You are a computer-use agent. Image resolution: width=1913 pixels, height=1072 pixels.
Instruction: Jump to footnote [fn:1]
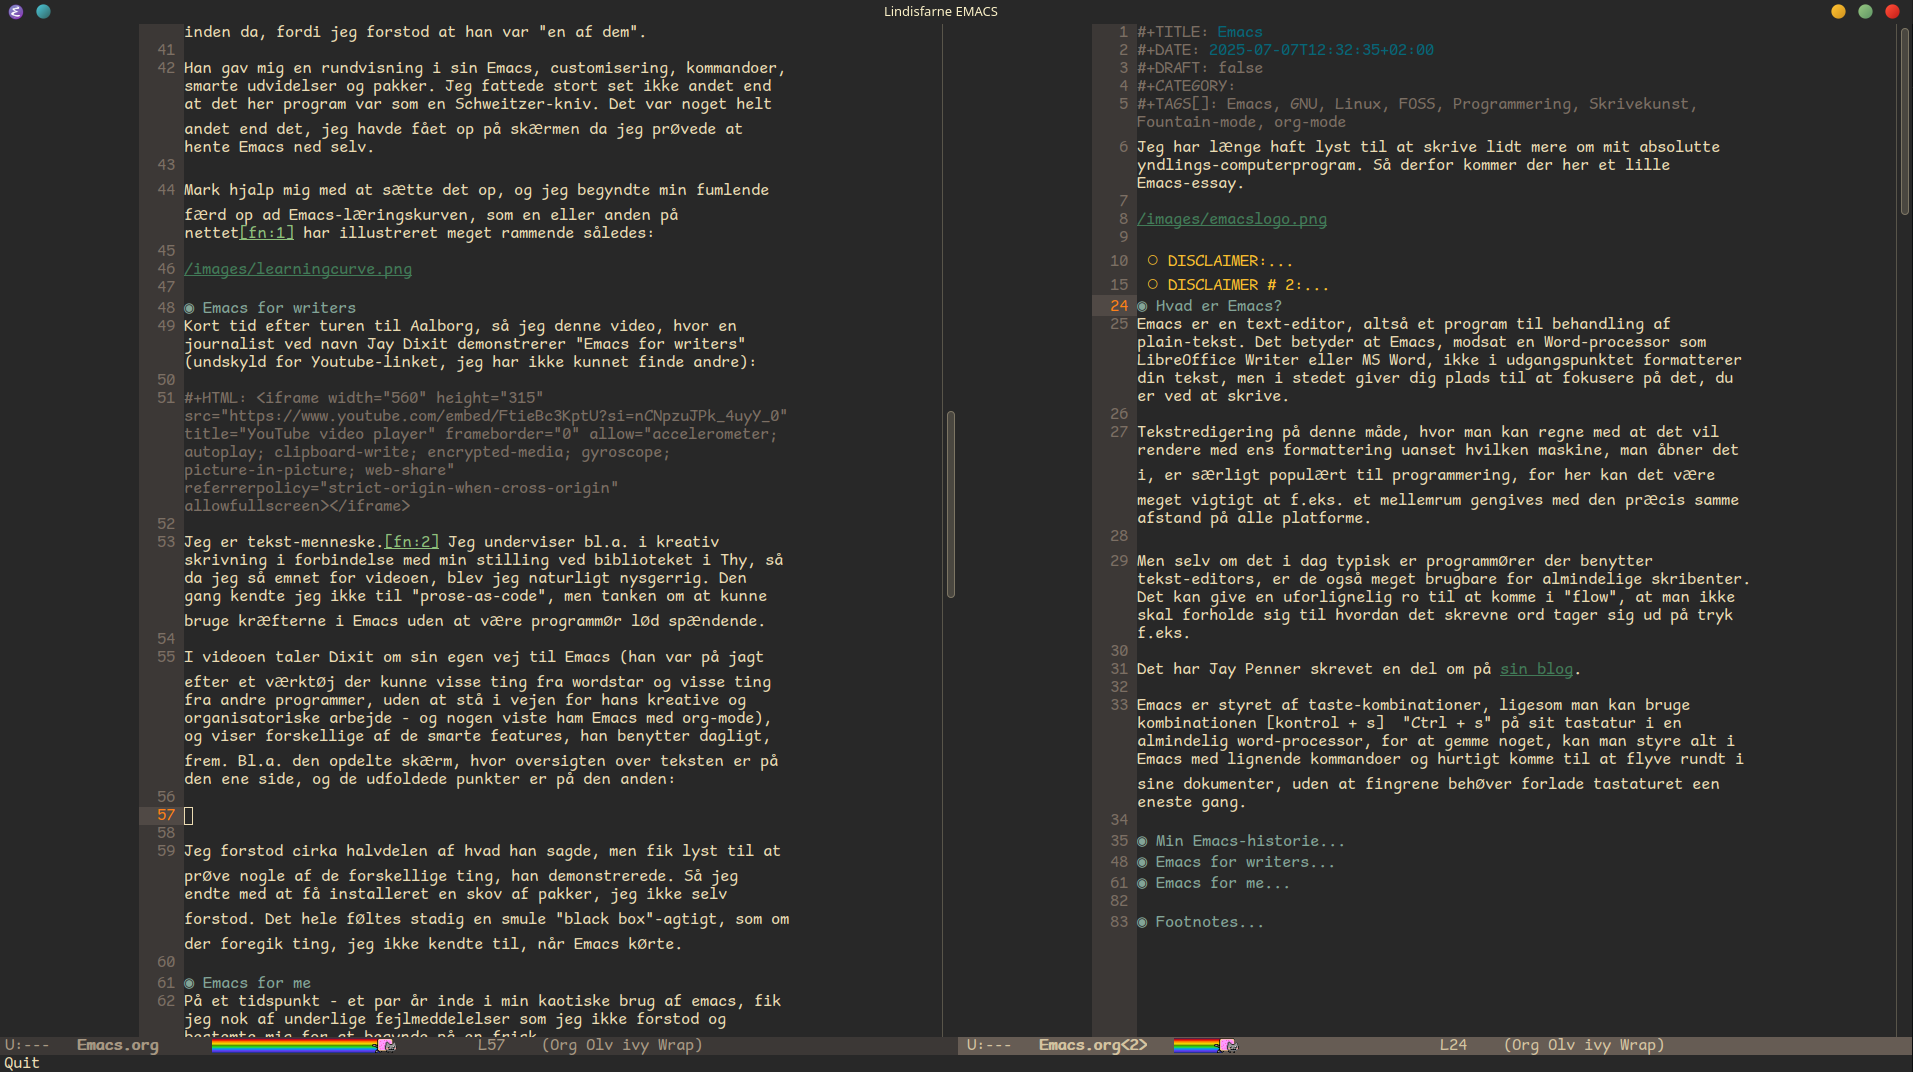coord(266,233)
